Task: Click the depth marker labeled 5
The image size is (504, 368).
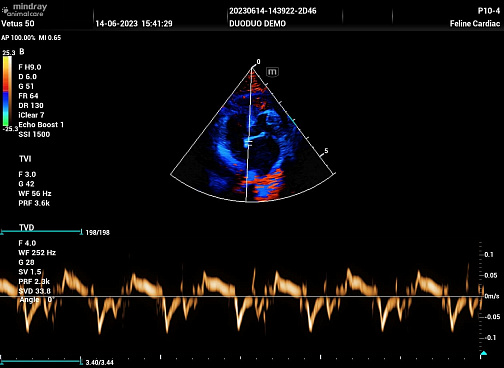Action: pyautogui.click(x=326, y=151)
